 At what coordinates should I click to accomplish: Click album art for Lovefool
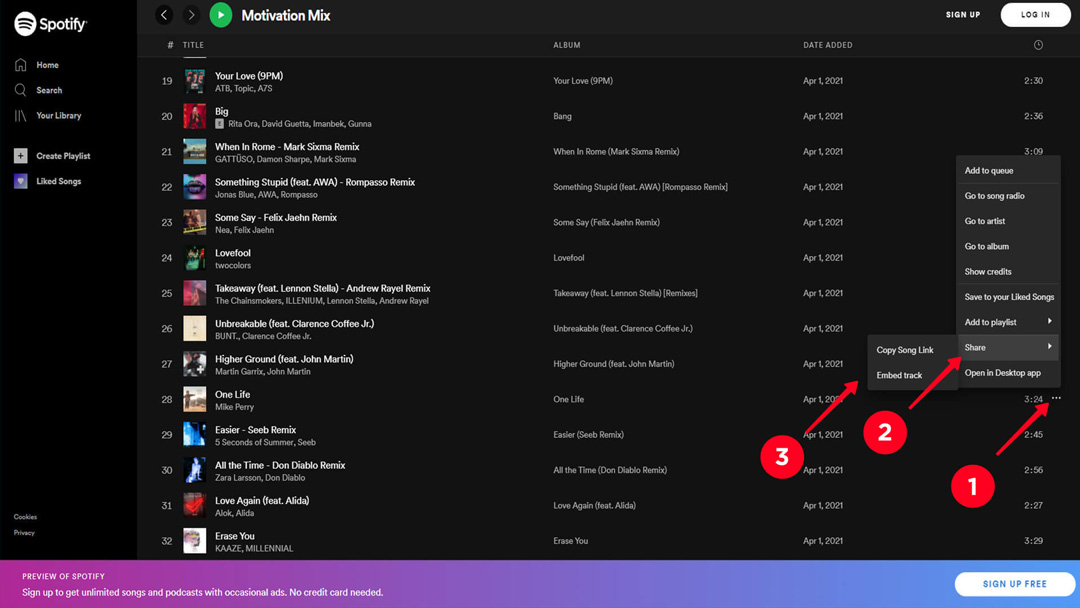(194, 258)
